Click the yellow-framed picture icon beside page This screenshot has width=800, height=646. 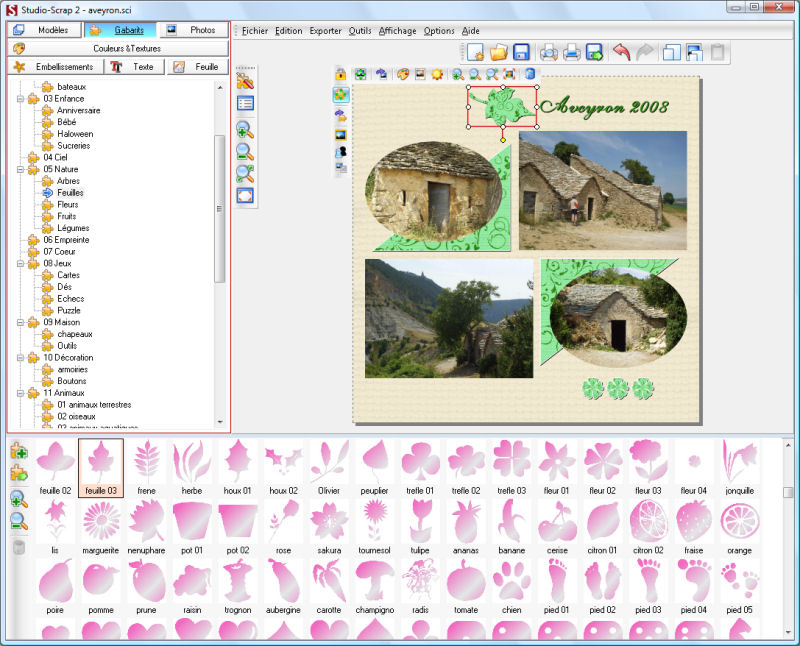(341, 135)
